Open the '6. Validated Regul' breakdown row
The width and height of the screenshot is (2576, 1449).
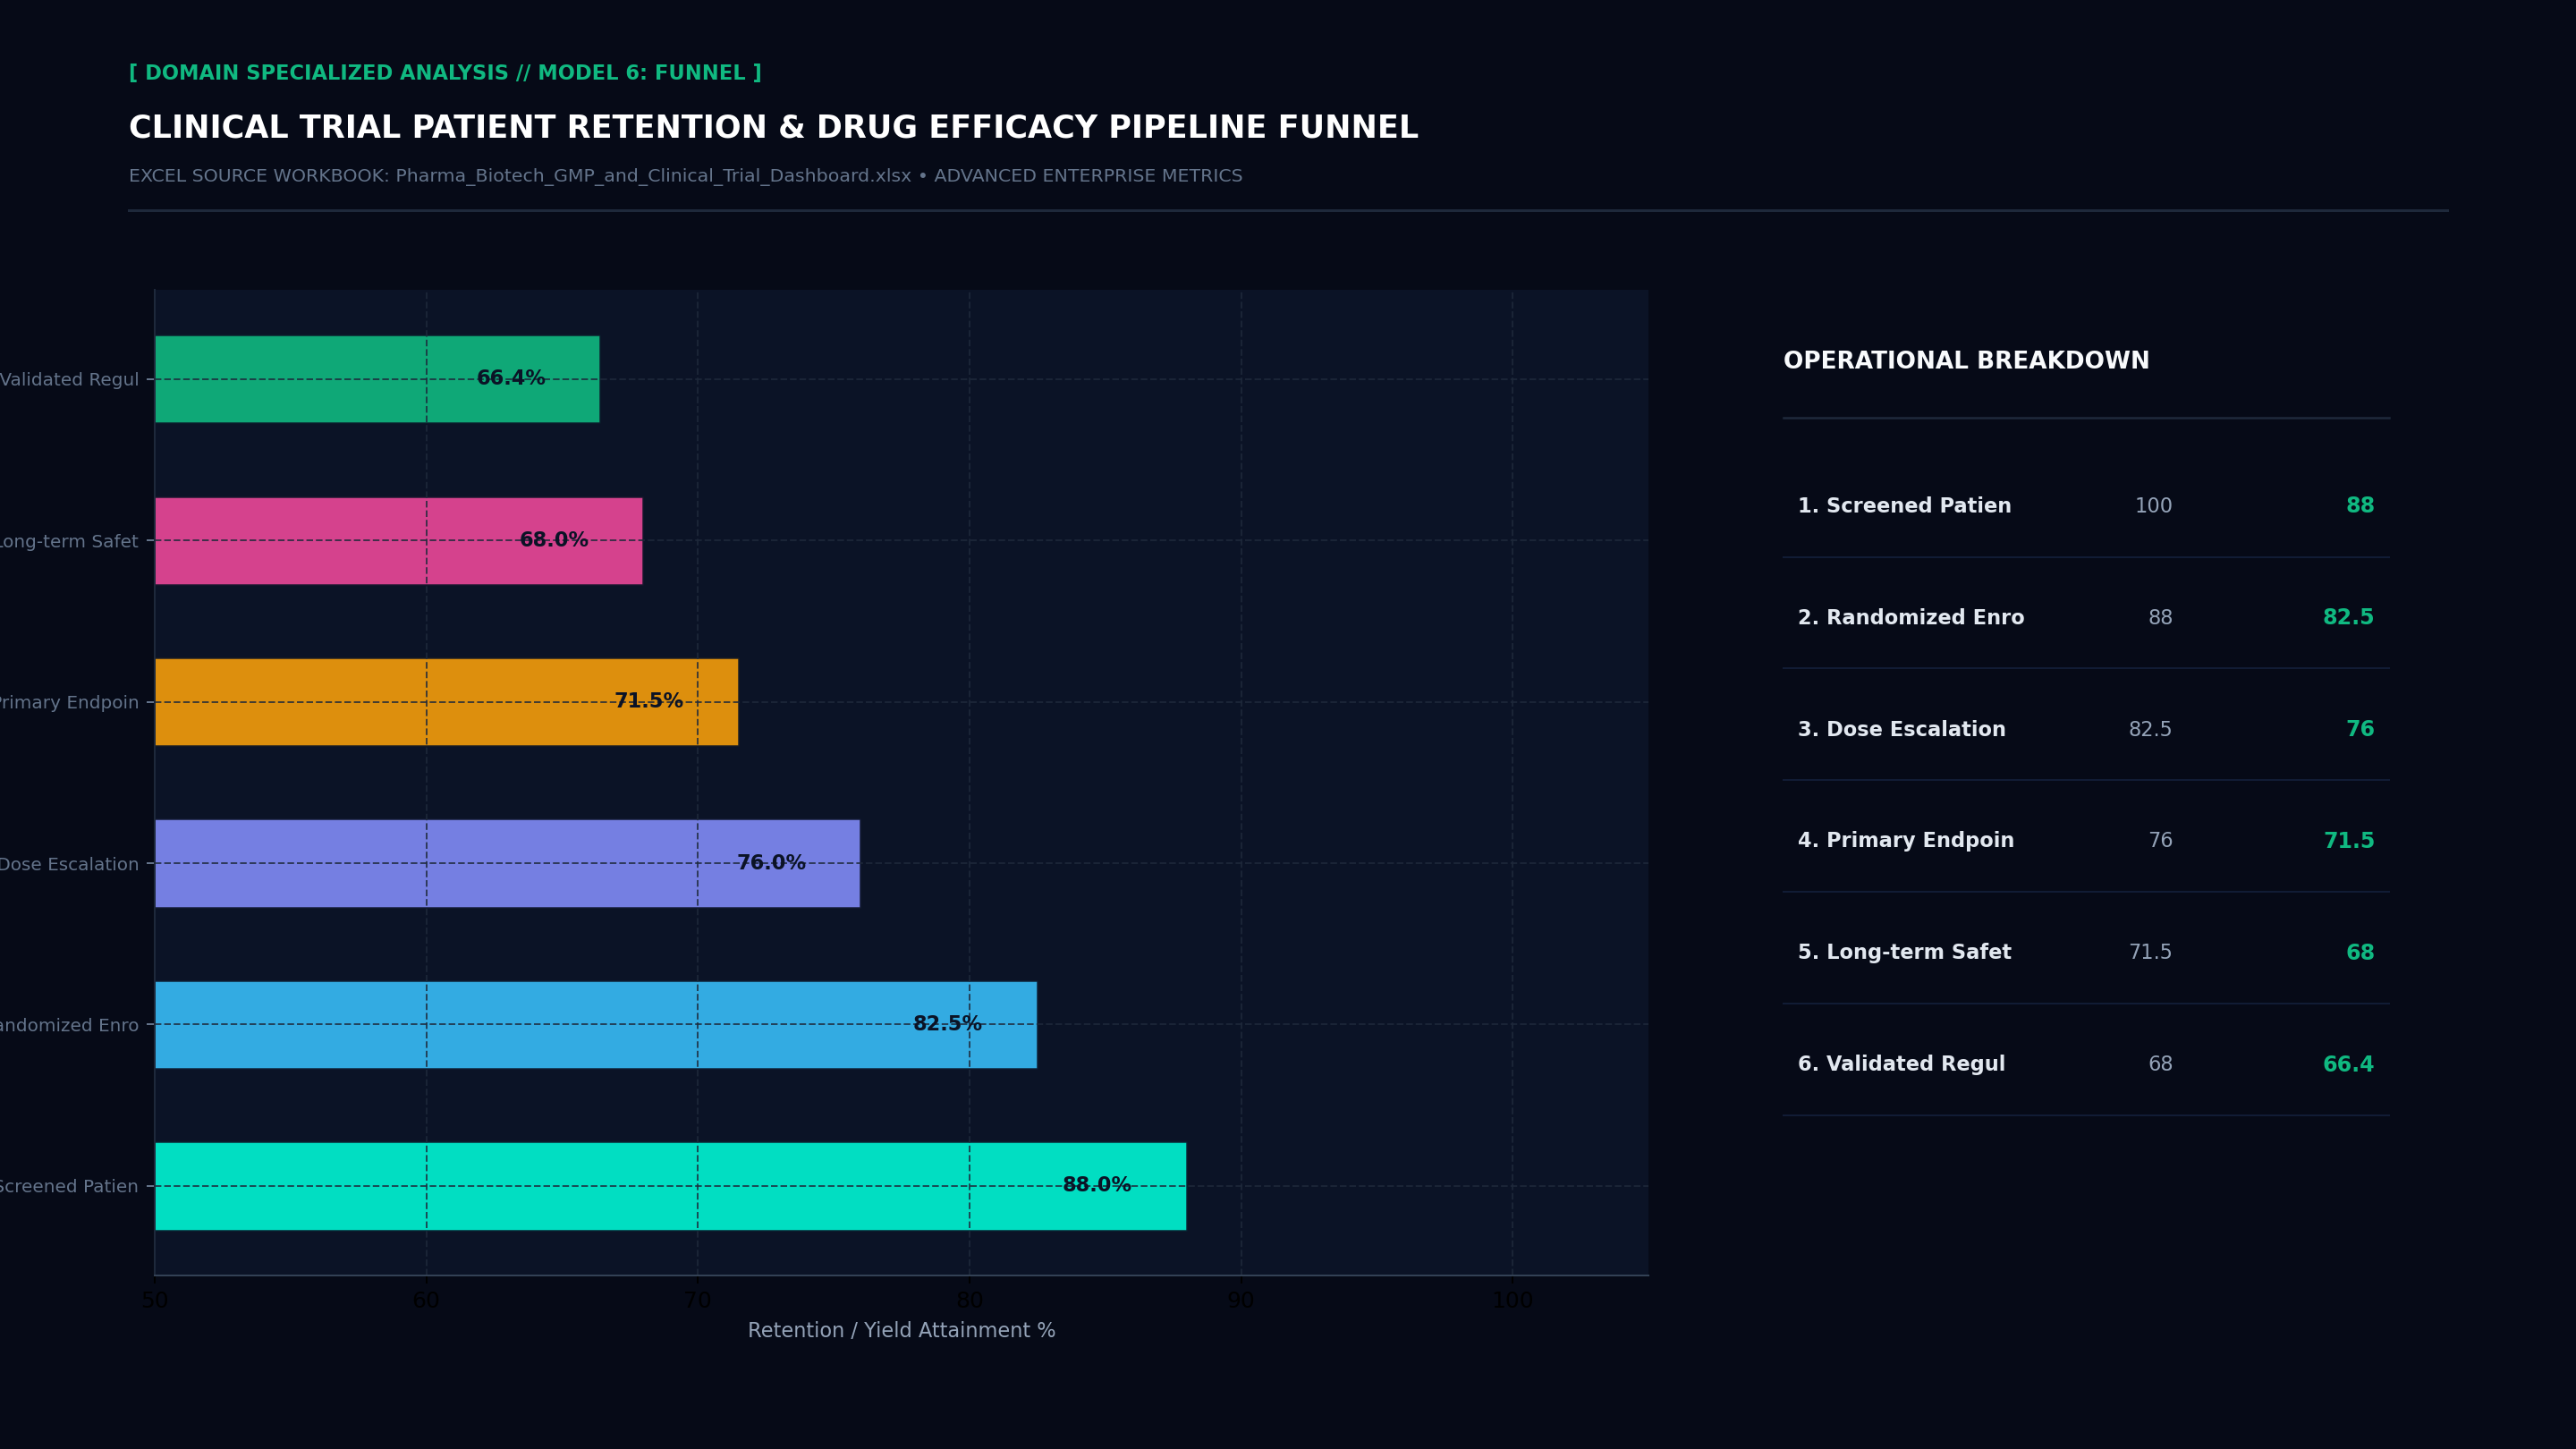pyautogui.click(x=2085, y=1065)
